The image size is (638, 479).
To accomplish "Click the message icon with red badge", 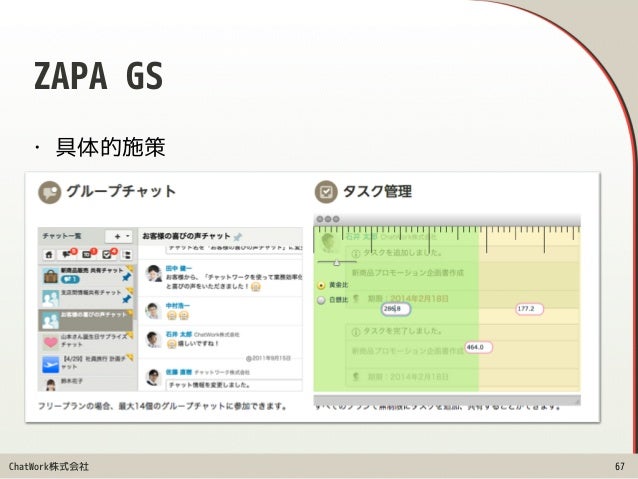I will point(87,254).
